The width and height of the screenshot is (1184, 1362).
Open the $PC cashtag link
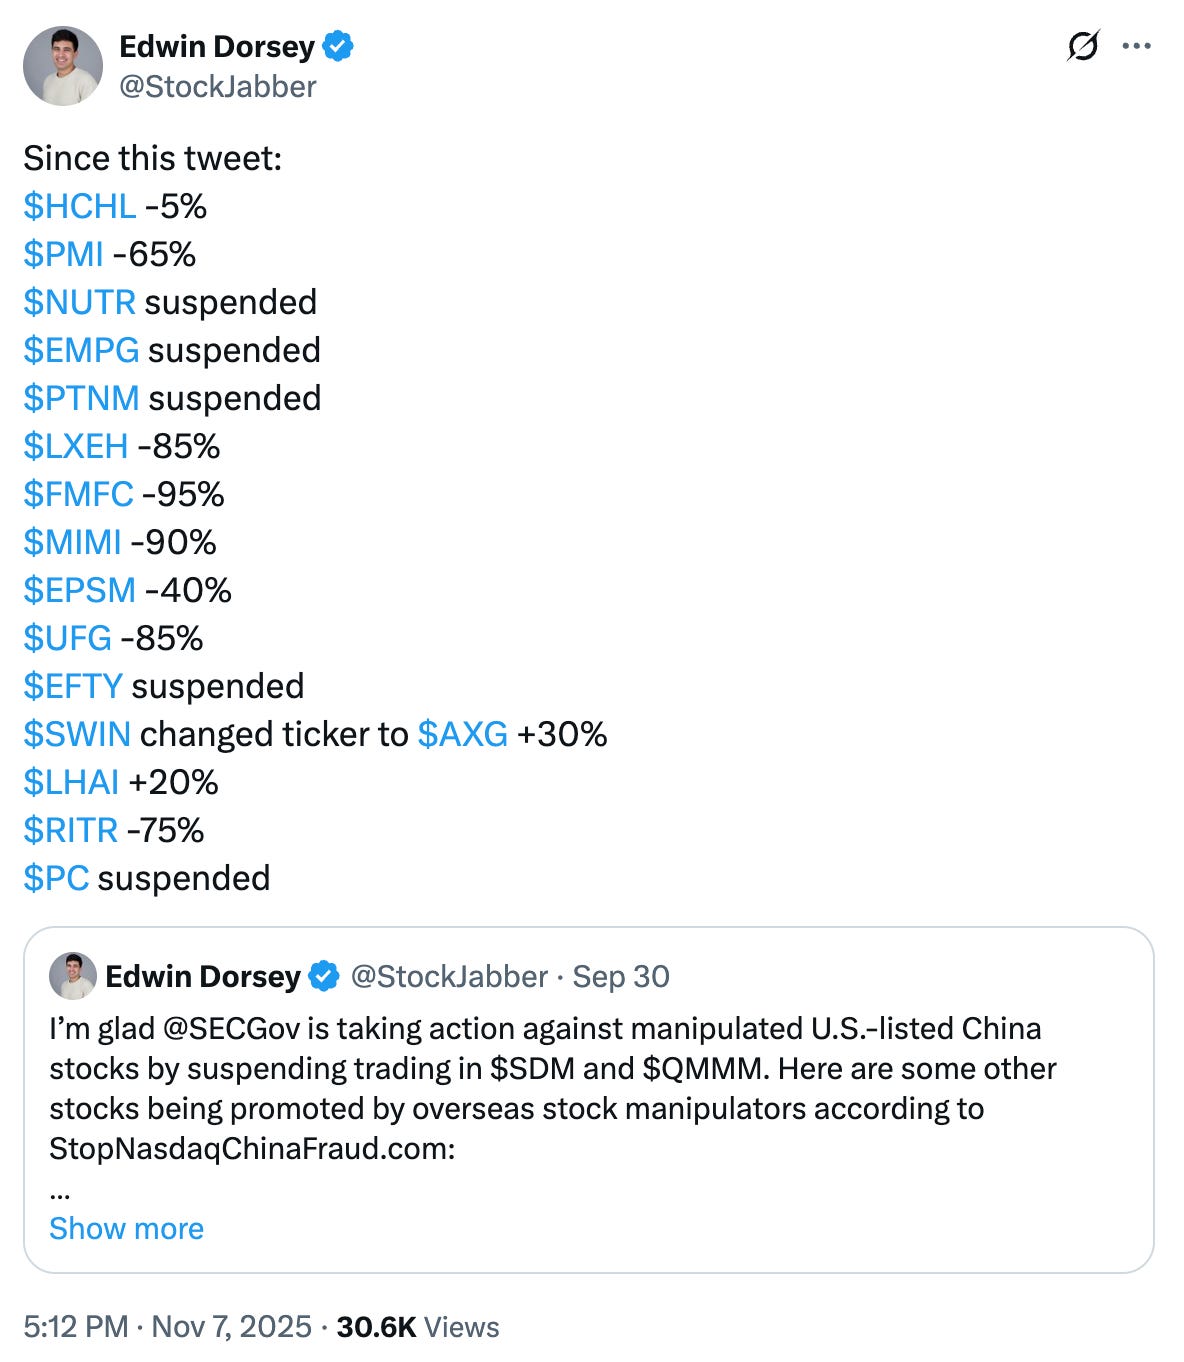point(56,878)
